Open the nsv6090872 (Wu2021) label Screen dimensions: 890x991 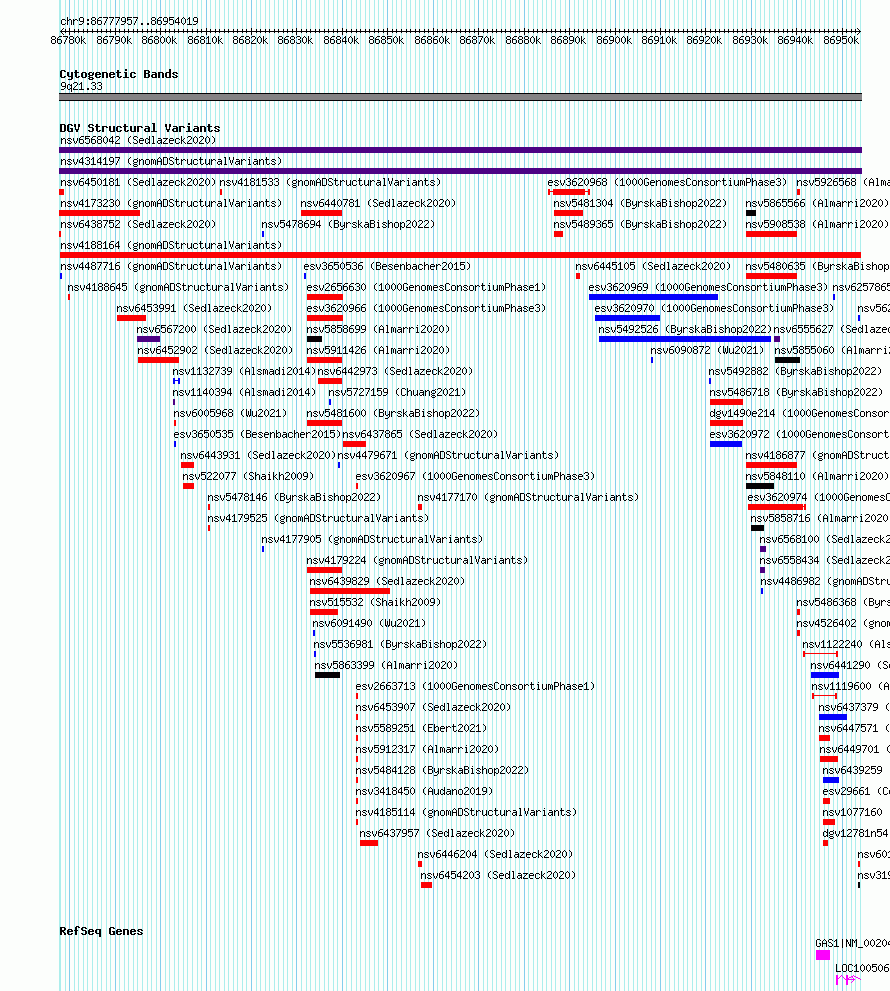pos(707,350)
